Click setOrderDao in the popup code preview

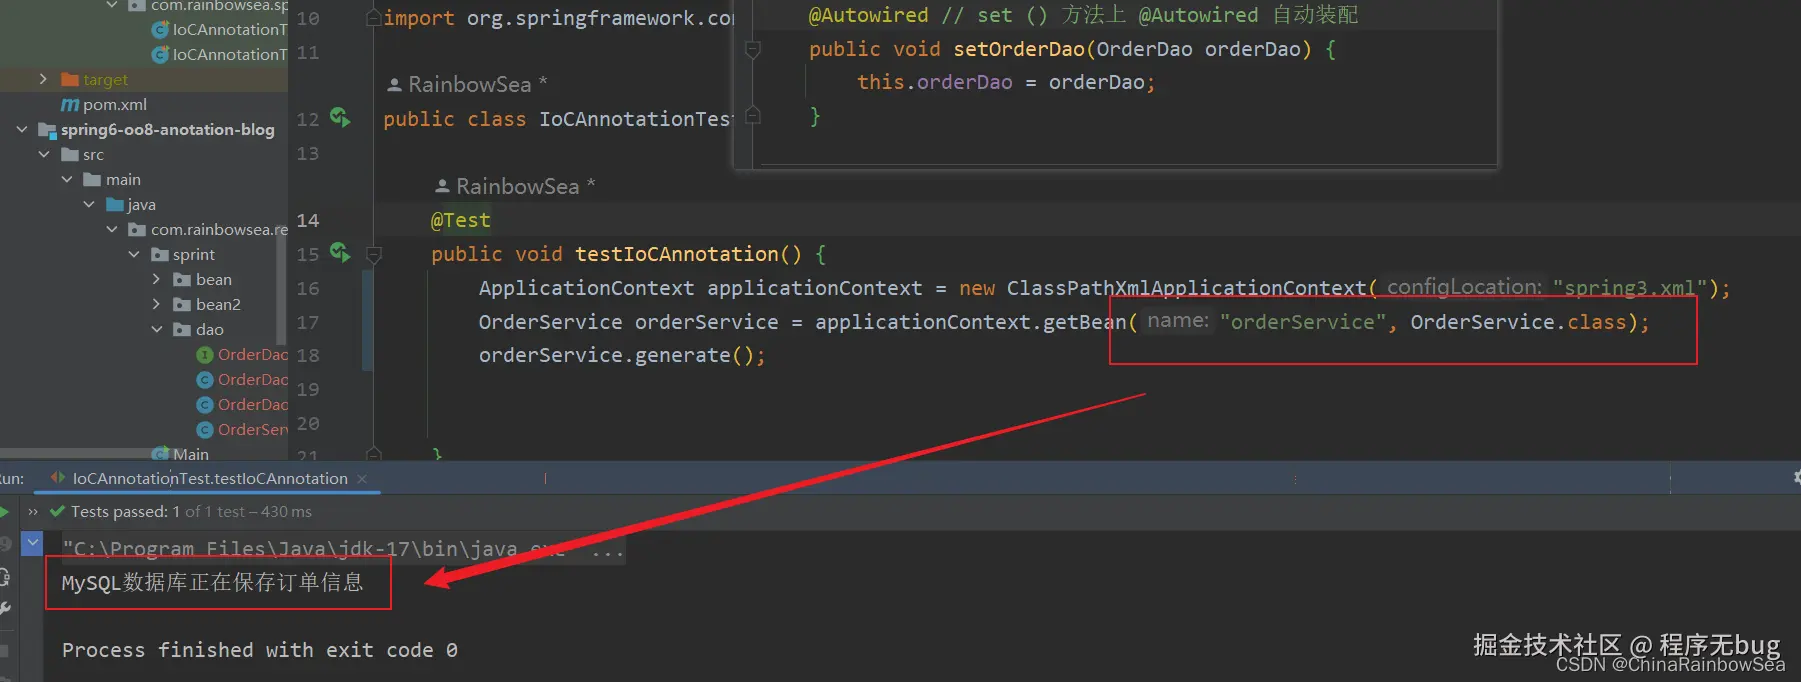click(x=1019, y=49)
